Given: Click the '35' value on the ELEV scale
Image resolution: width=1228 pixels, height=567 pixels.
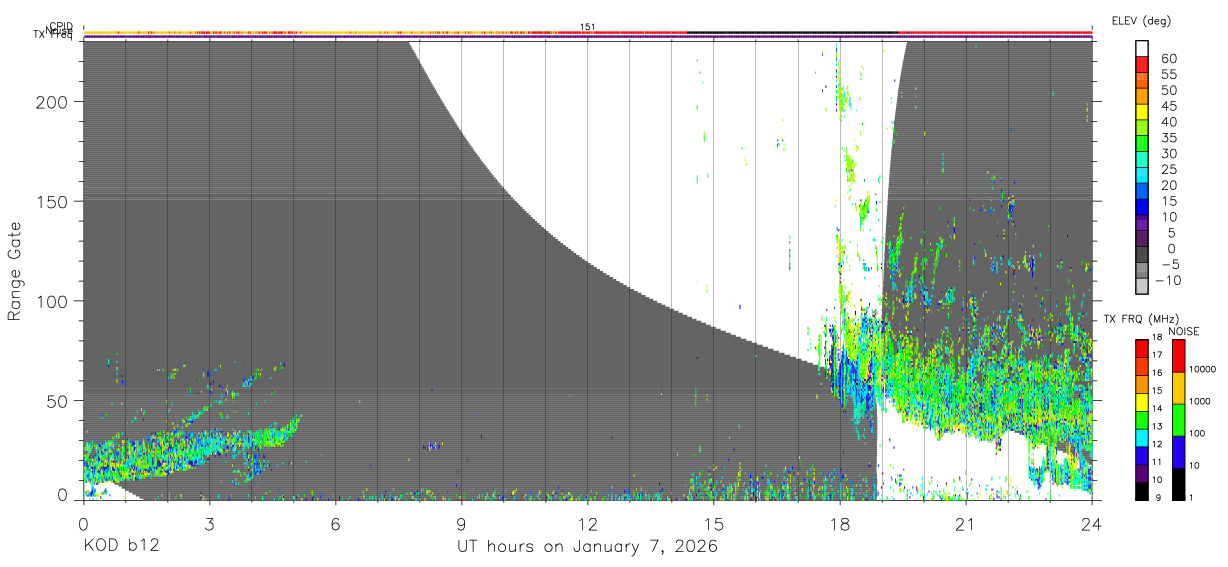Looking at the screenshot, I should [1168, 138].
